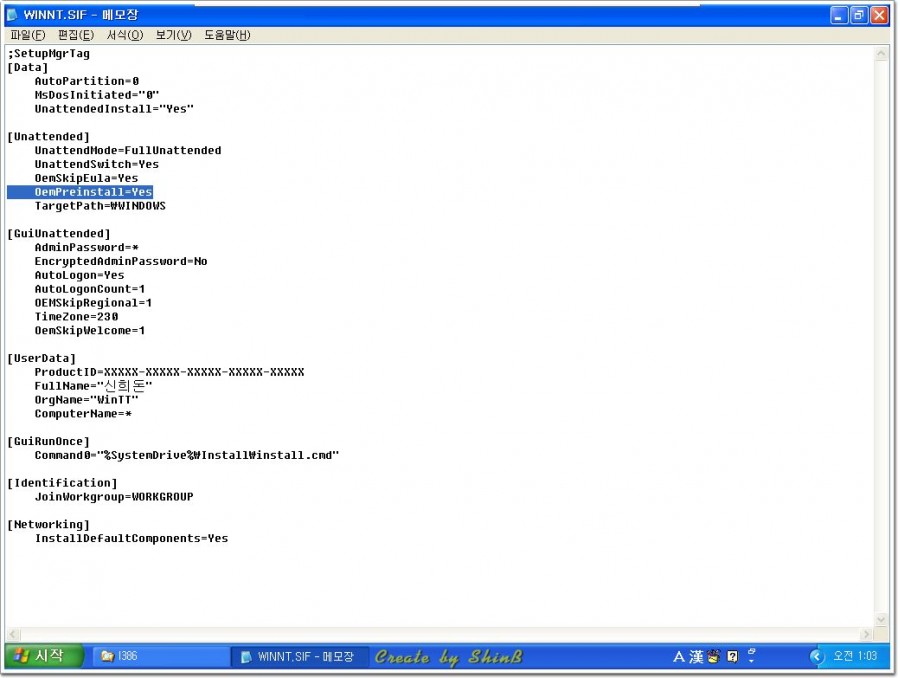Viewport: 900px width, 678px height.
Task: Click the AdminPassword=* line
Action: tap(86, 247)
